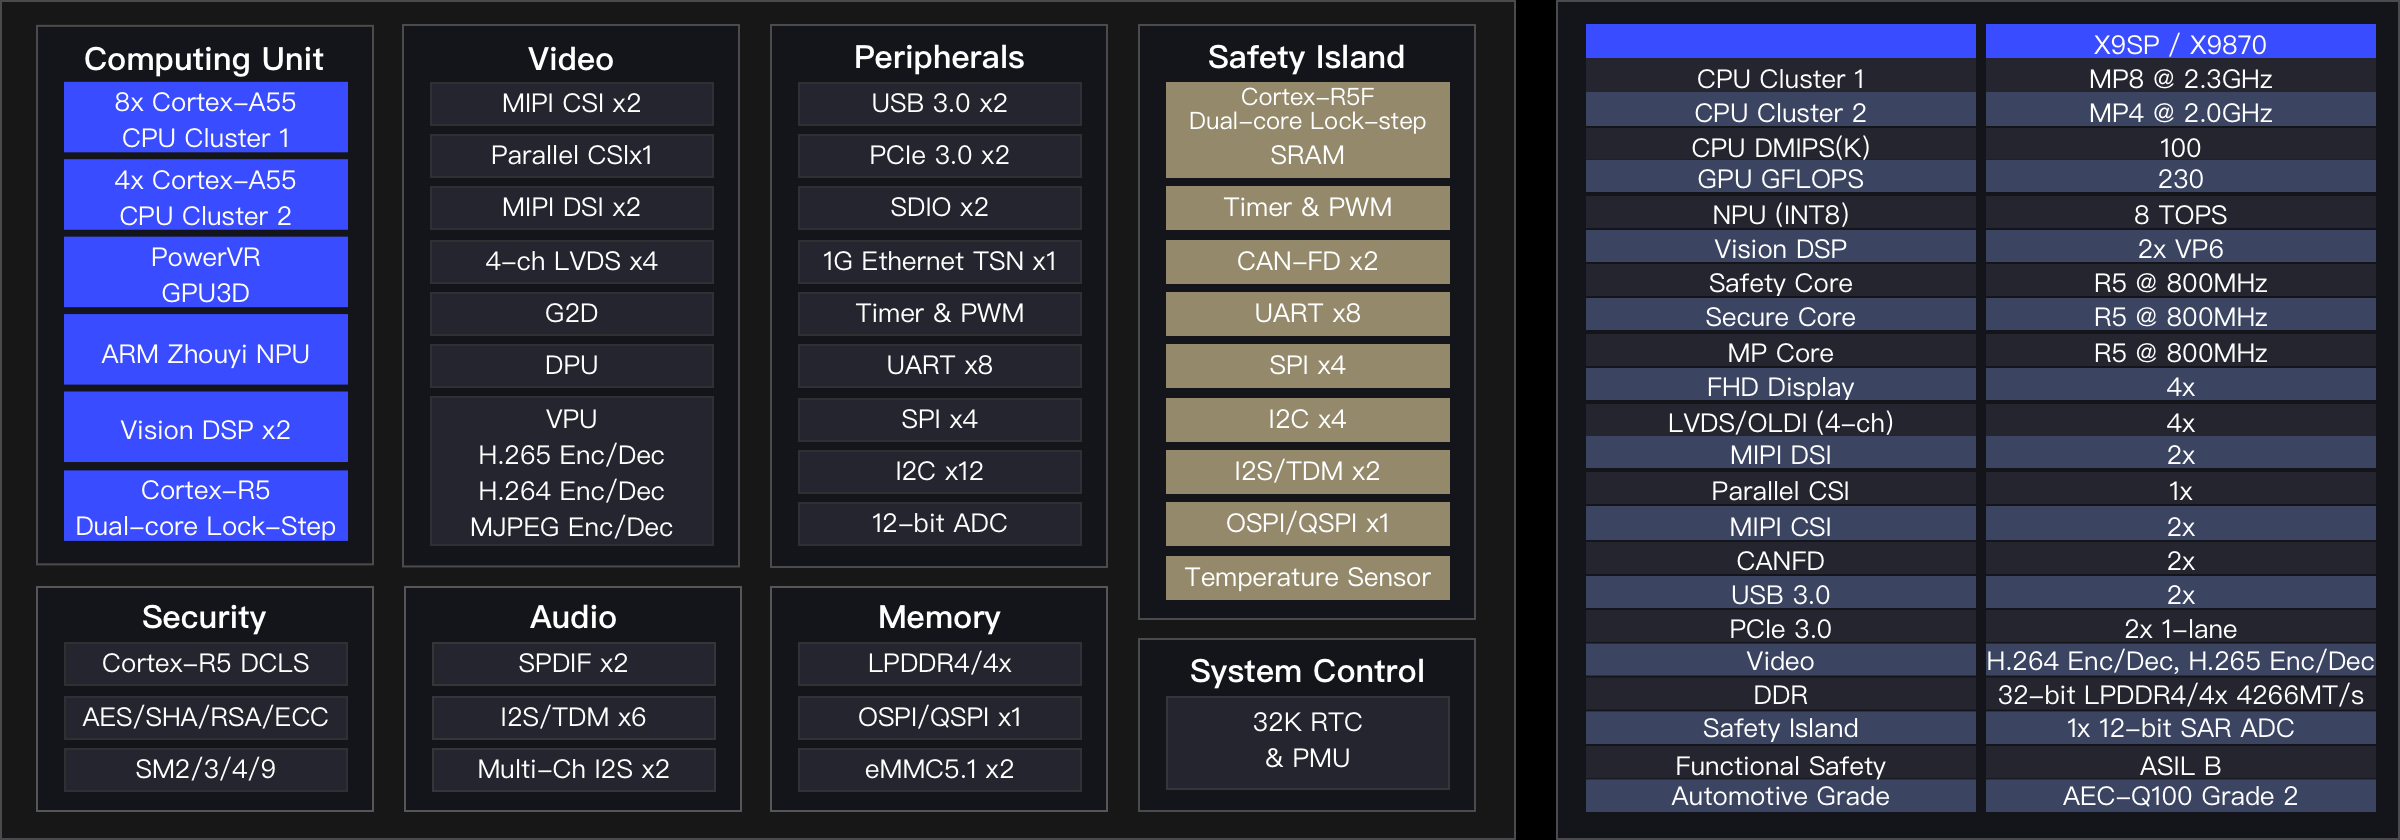Select the 12-bit ADC box in Peripherals
2400x840 pixels.
939,523
